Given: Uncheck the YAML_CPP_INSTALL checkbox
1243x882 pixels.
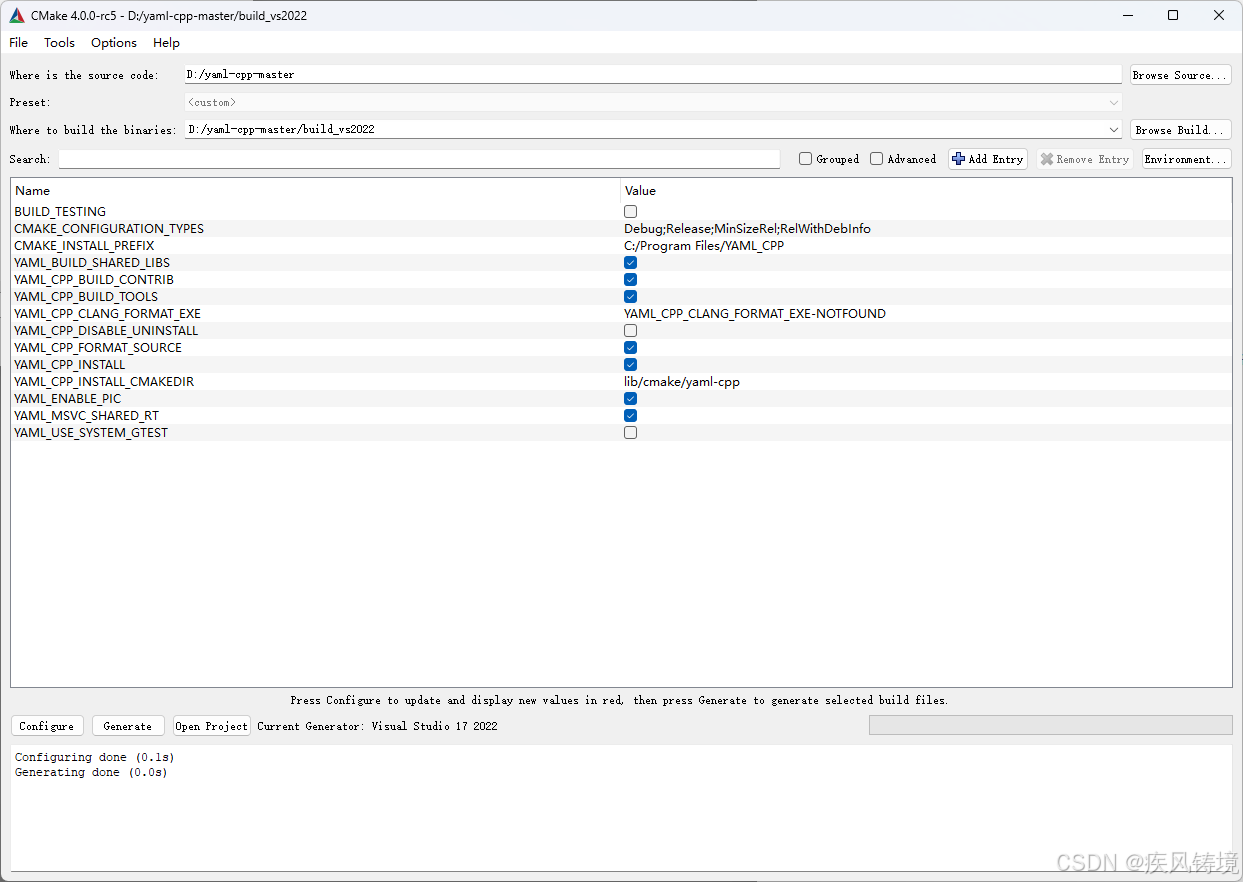Looking at the screenshot, I should coord(630,365).
